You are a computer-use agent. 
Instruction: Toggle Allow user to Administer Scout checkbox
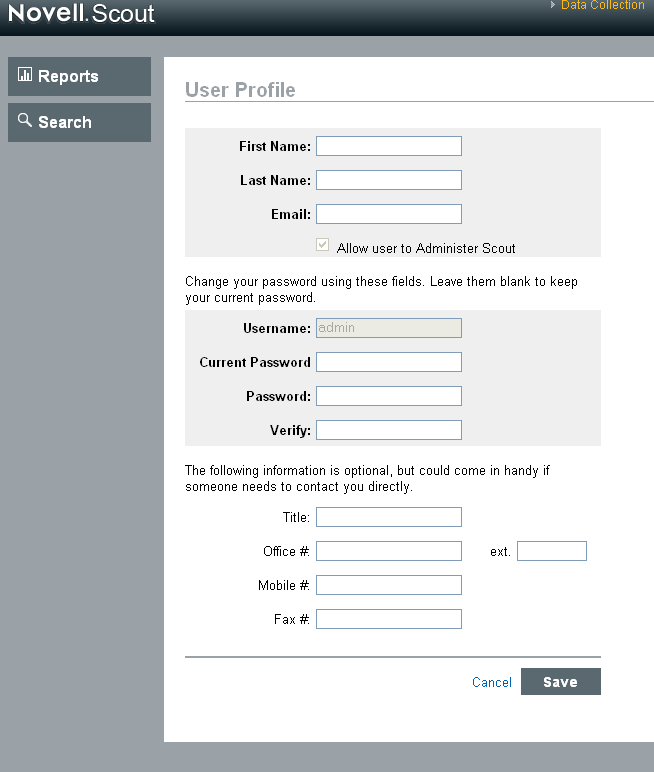[322, 246]
